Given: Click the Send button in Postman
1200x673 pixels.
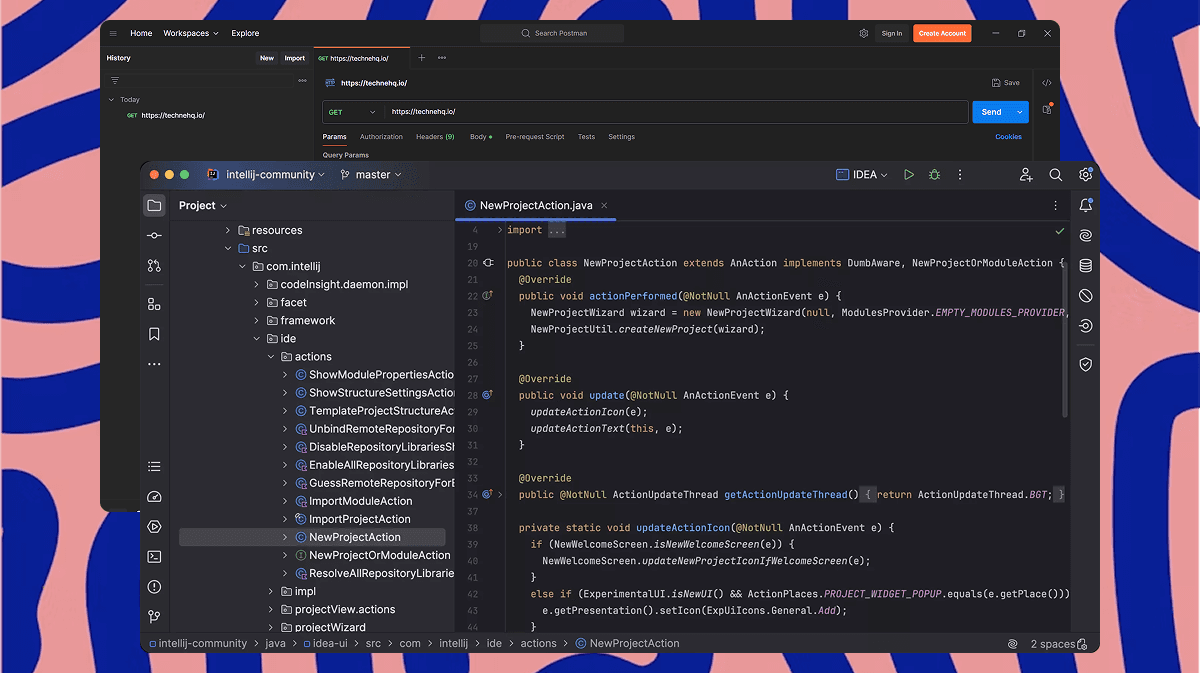Looking at the screenshot, I should (992, 112).
